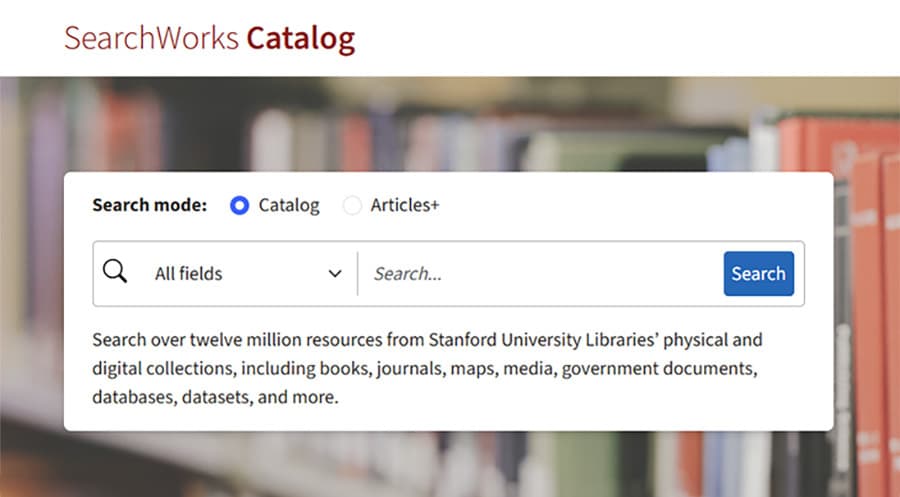Click the Catalog search mode label text
This screenshot has height=497, width=900.
click(289, 205)
